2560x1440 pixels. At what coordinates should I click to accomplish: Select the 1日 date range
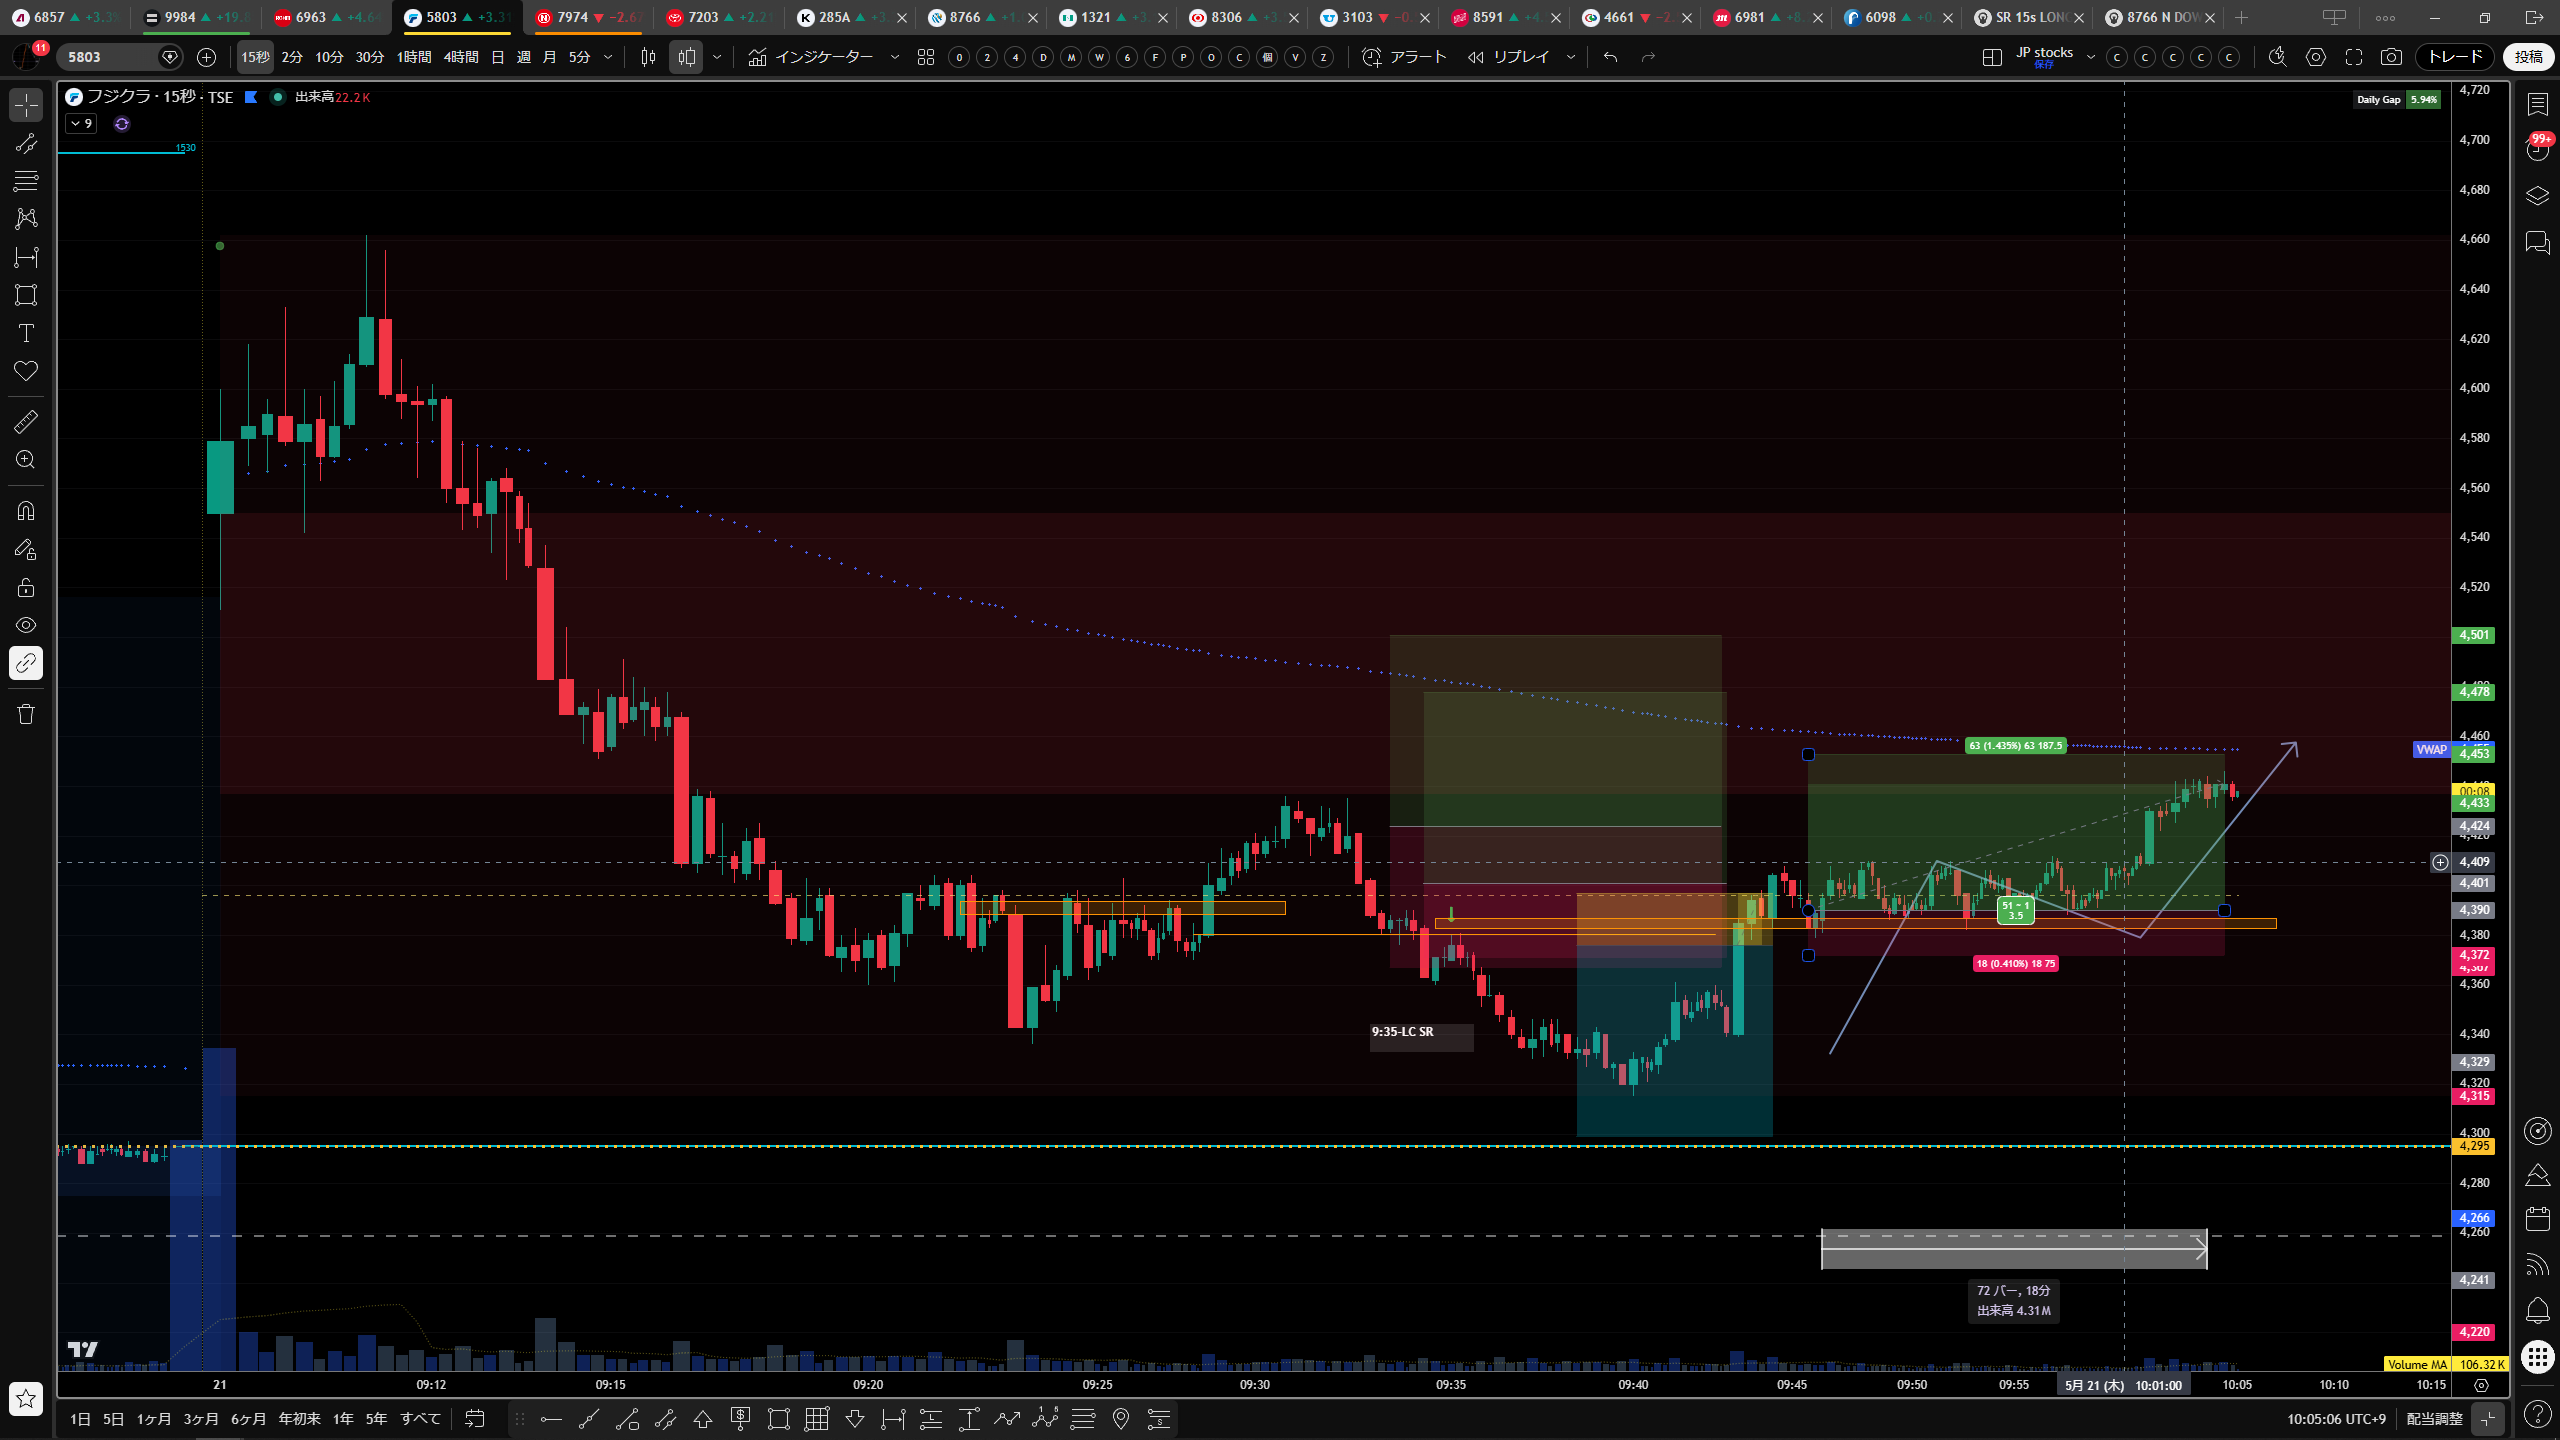[80, 1419]
